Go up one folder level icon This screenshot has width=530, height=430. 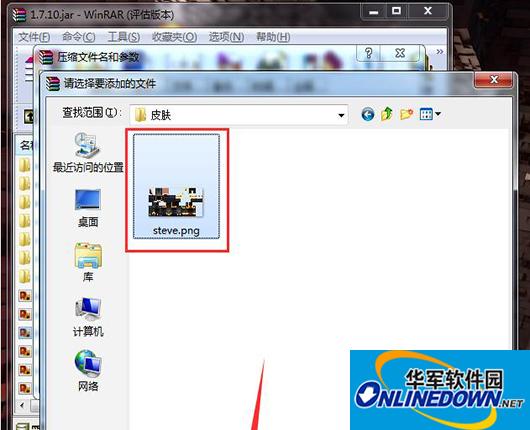[x=387, y=114]
